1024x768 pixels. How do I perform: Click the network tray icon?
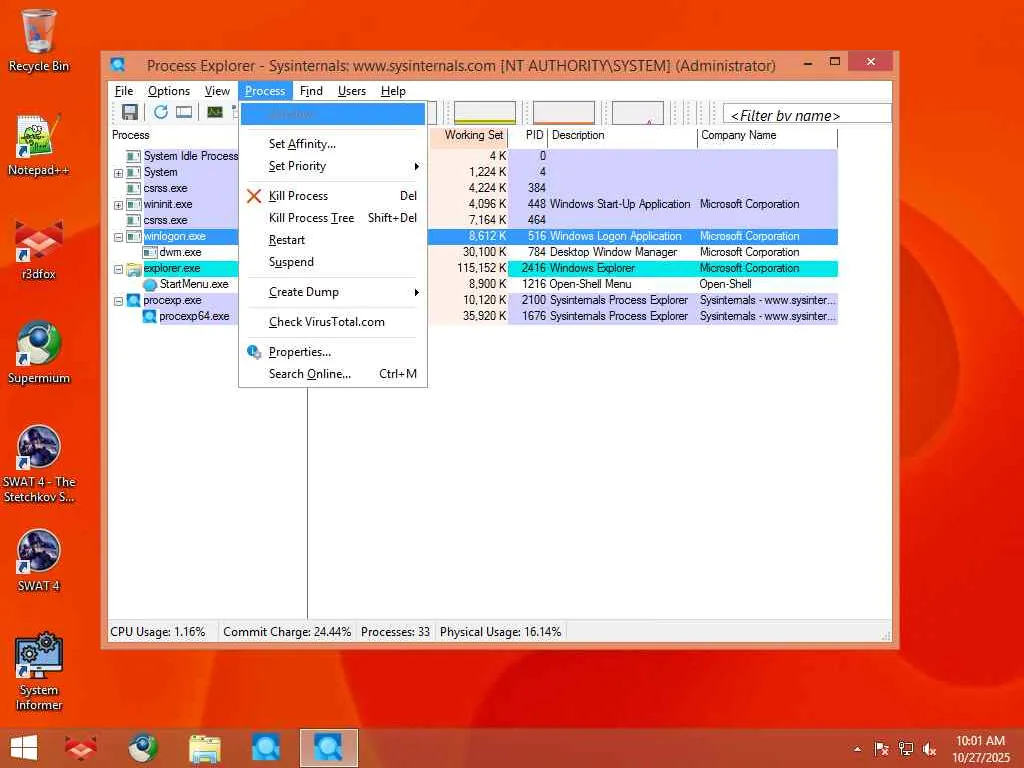906,748
